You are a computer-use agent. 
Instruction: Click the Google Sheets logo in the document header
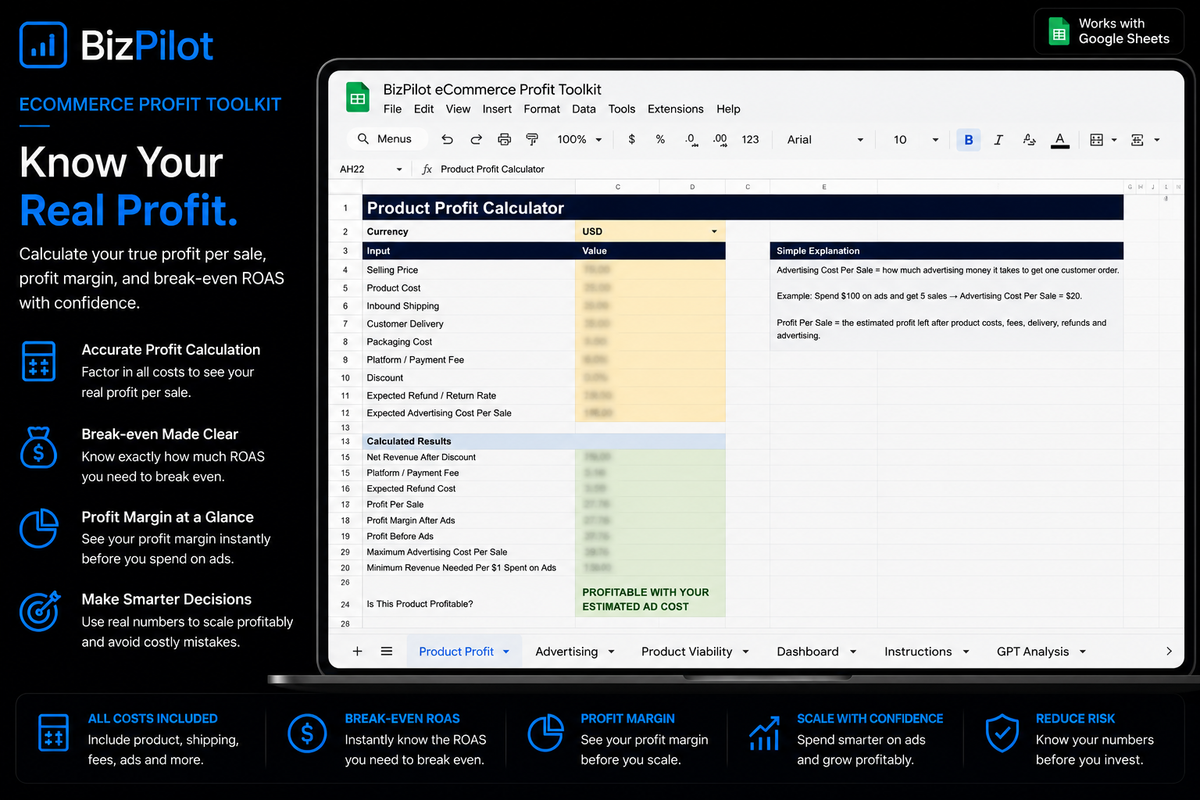pos(358,97)
